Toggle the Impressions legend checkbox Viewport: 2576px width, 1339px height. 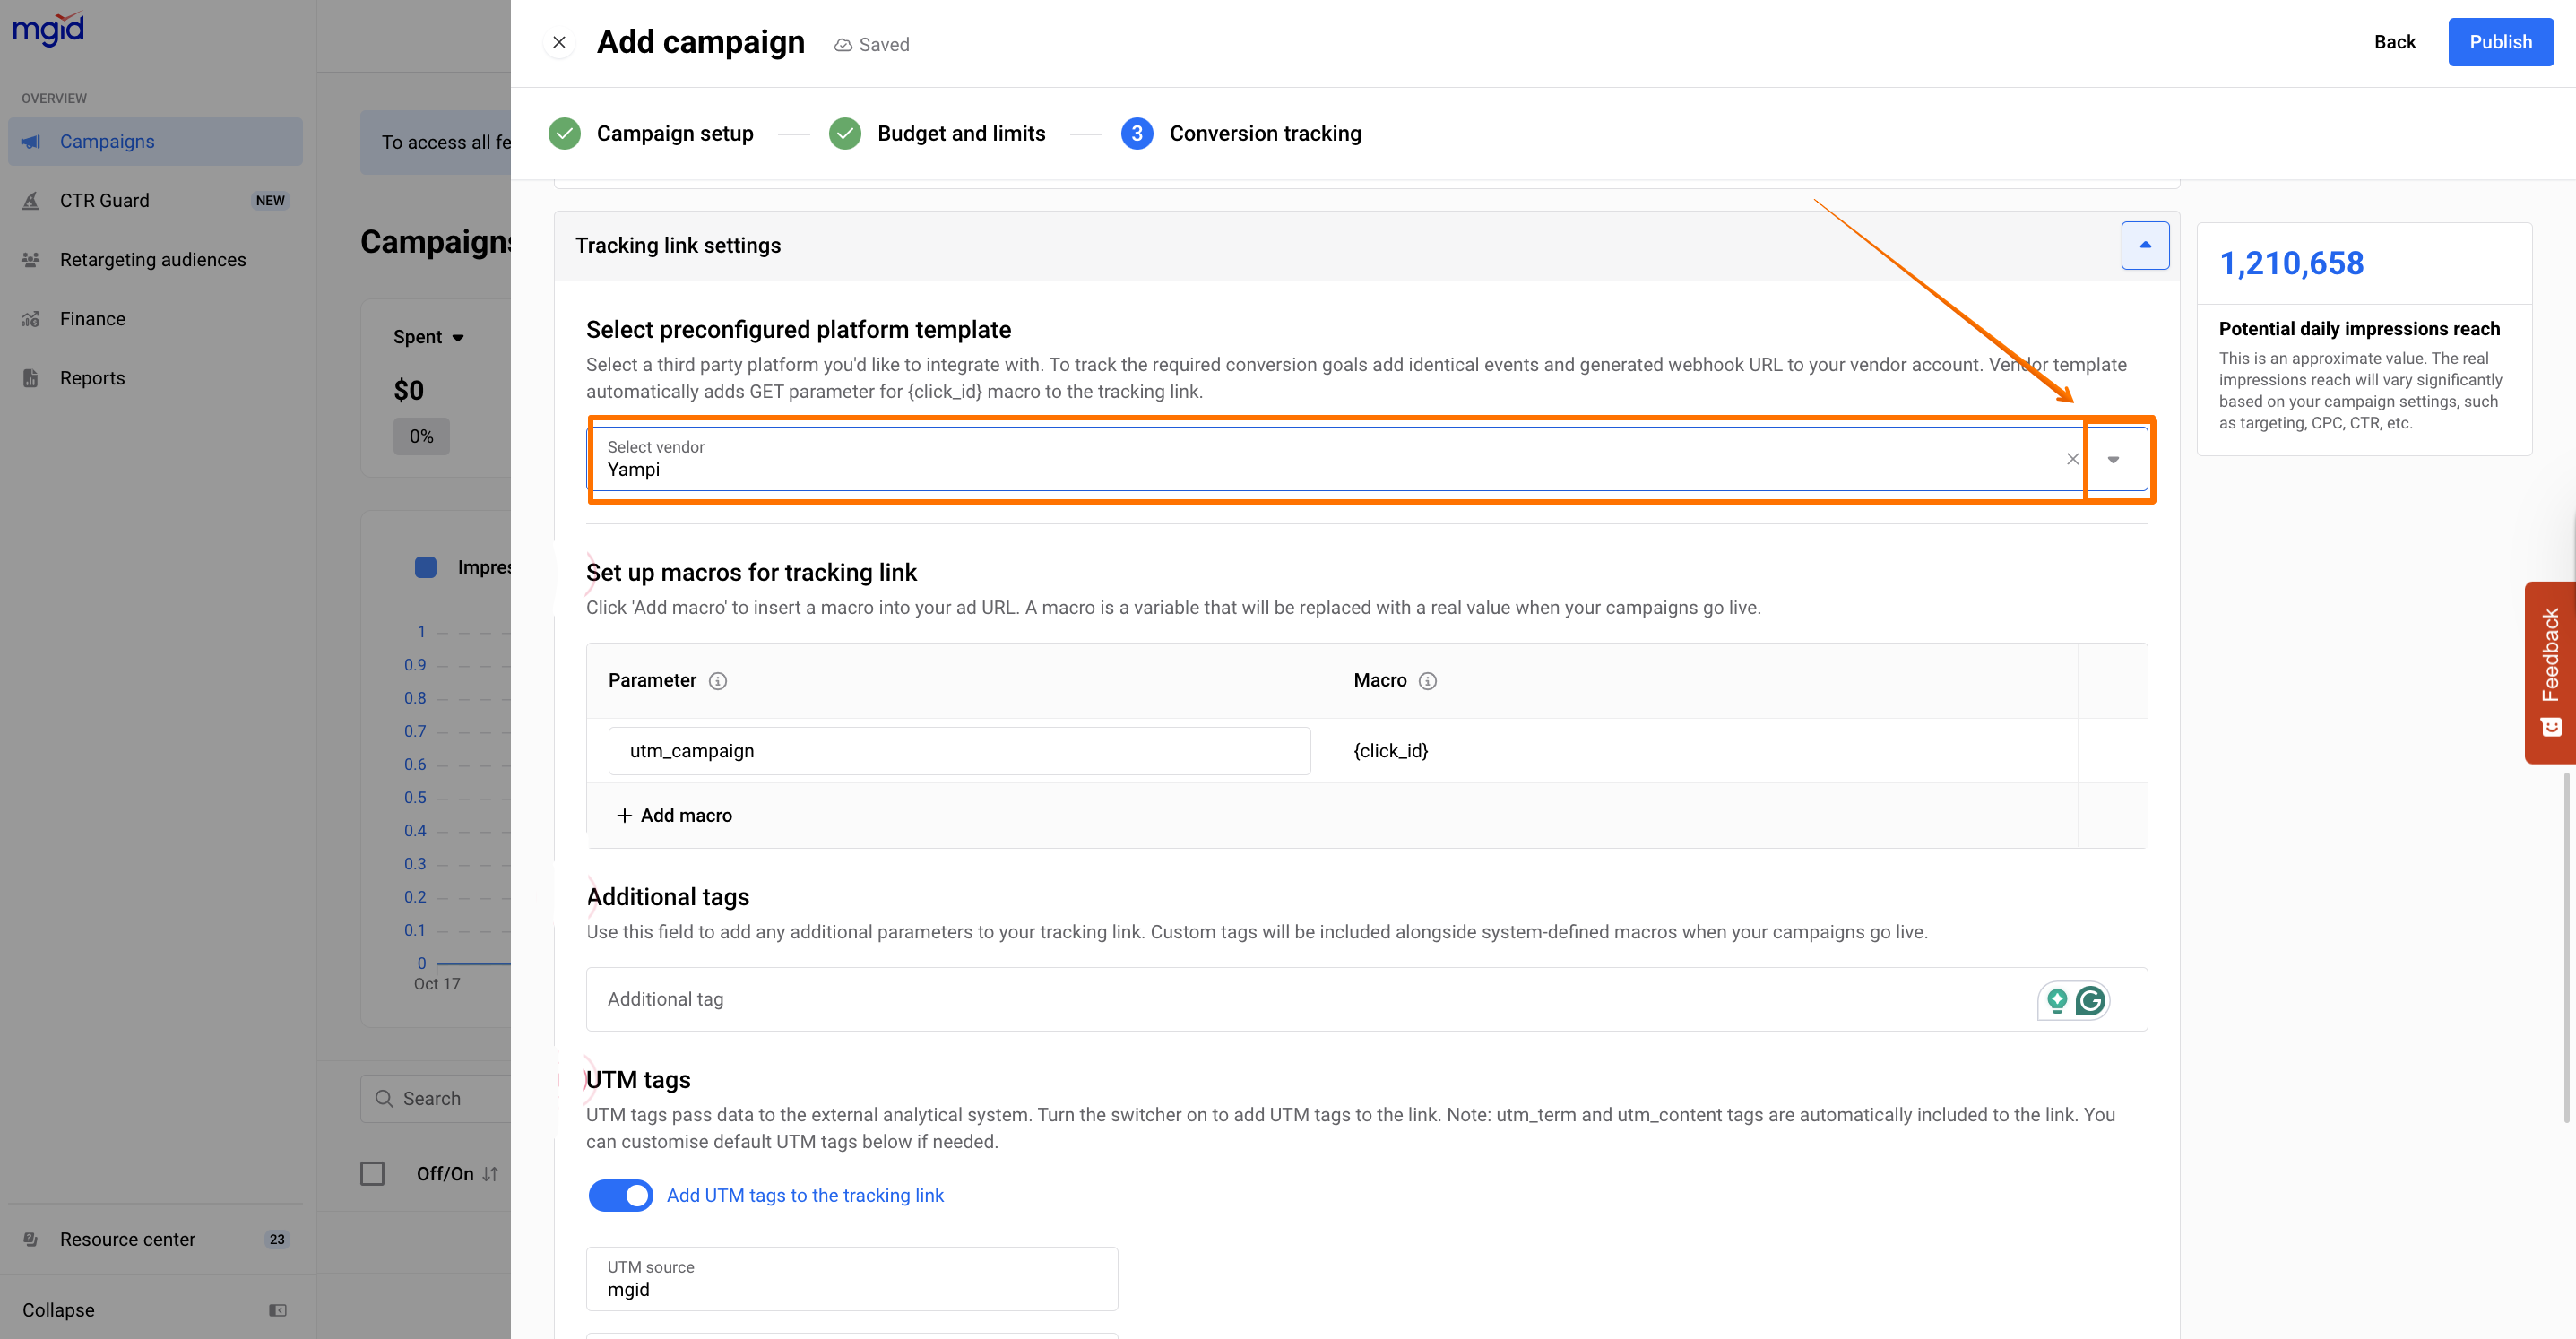[425, 567]
